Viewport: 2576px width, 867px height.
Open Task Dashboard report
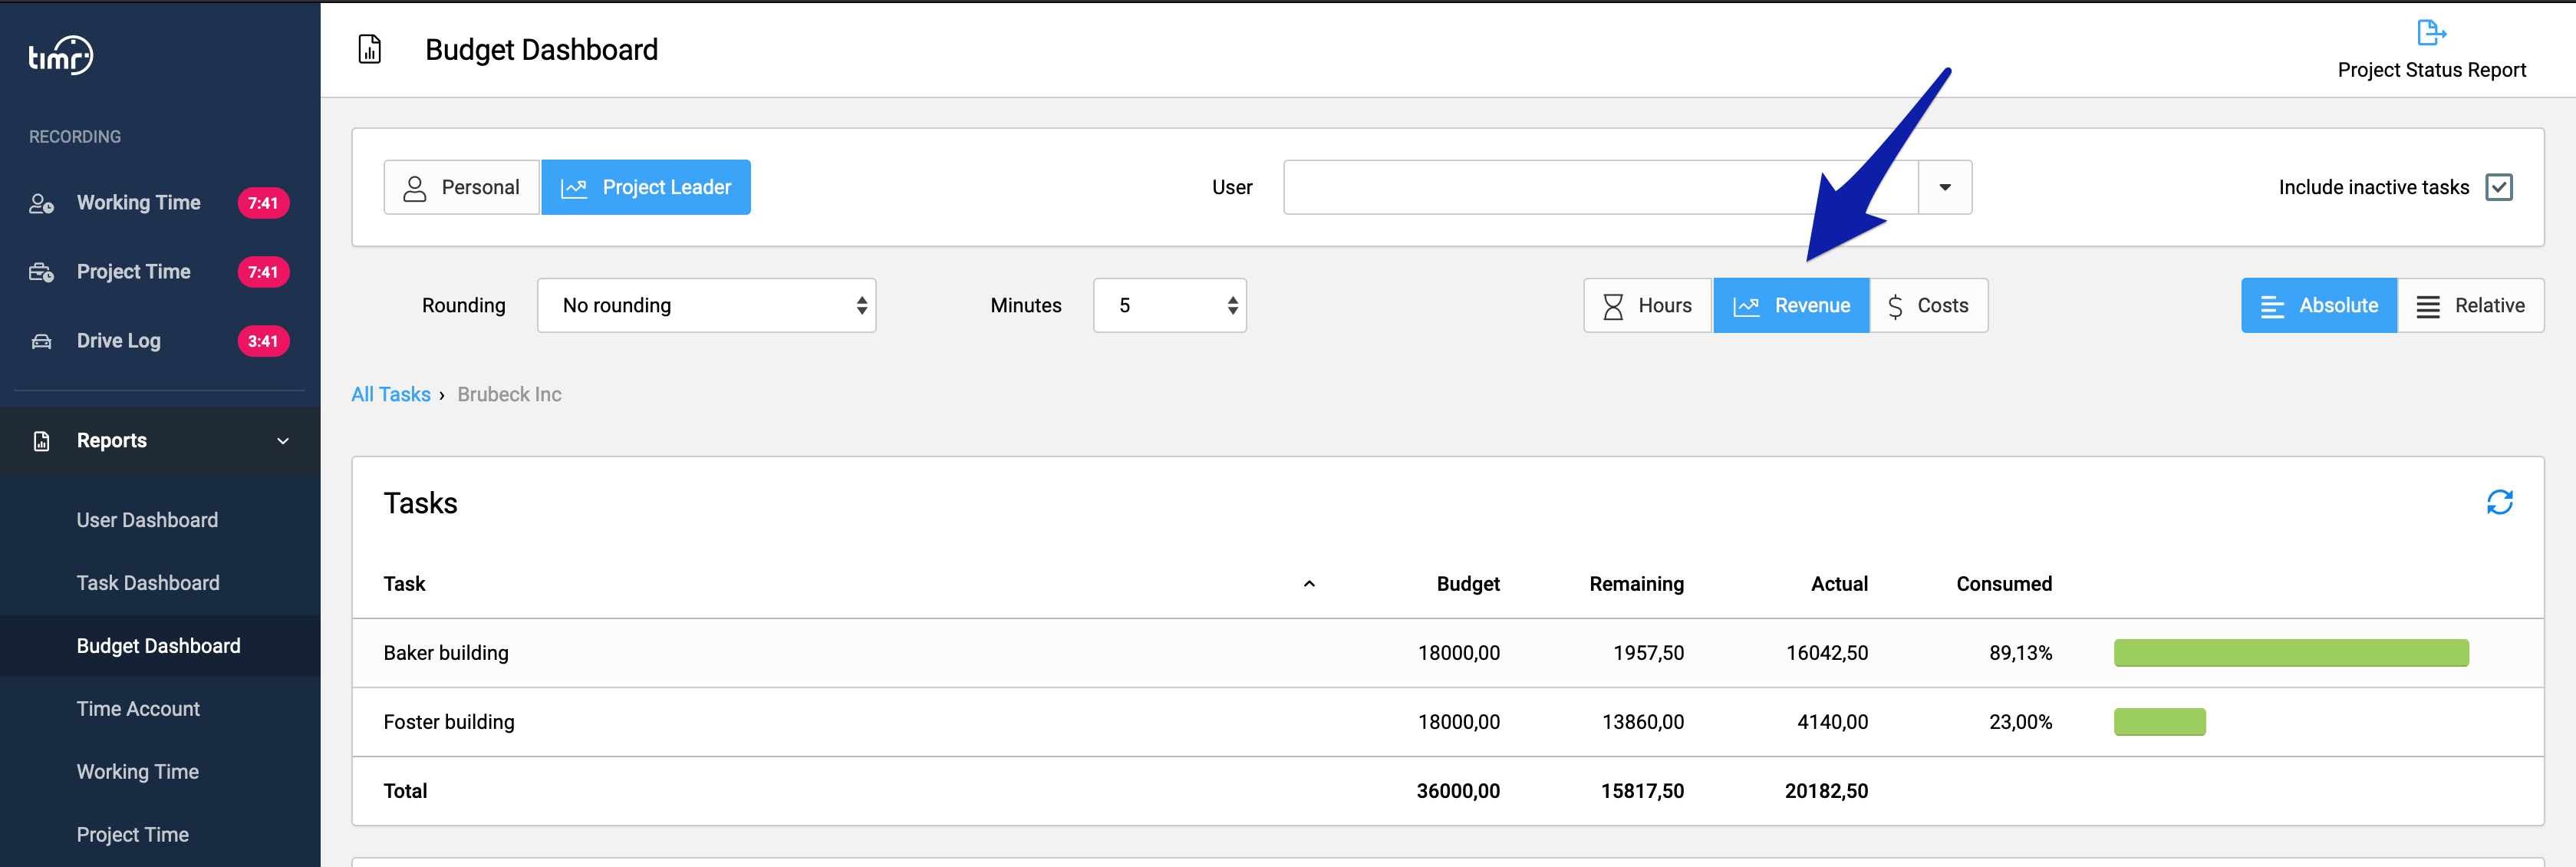coord(148,584)
